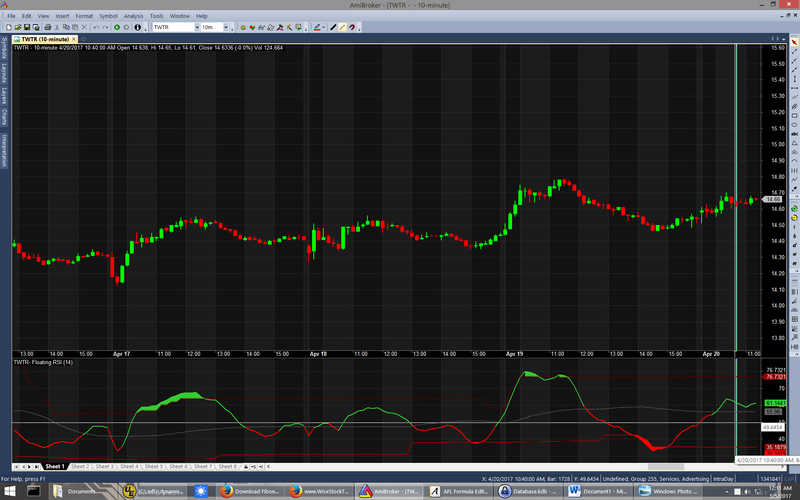Click the redo arrow icon

[x=106, y=27]
